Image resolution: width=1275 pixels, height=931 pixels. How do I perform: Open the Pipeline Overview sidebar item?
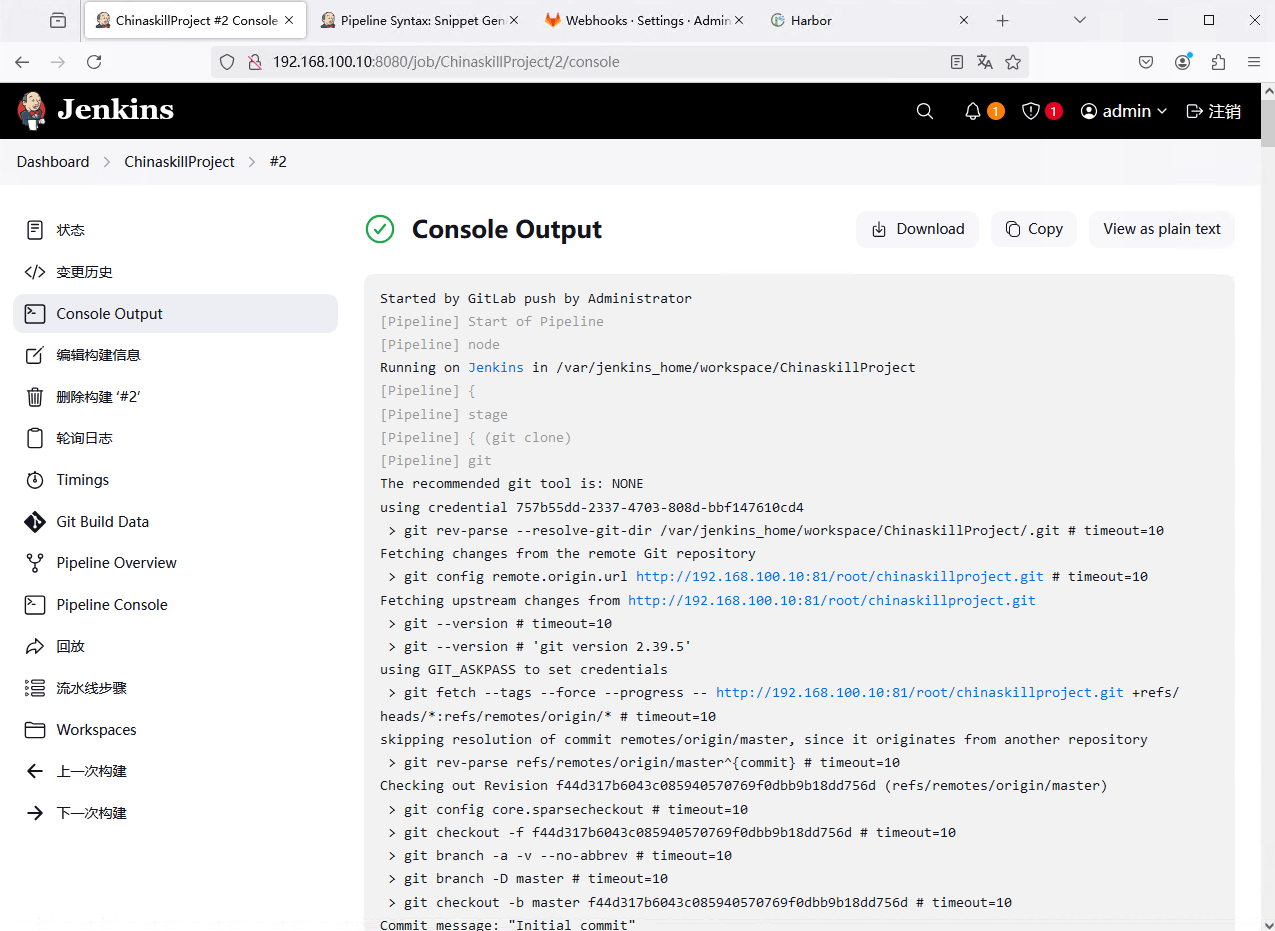pos(116,563)
